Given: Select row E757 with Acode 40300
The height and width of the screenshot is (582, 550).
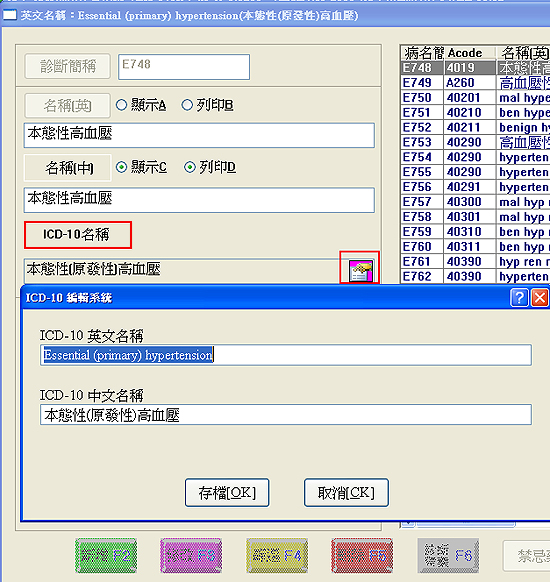Looking at the screenshot, I should 475,202.
